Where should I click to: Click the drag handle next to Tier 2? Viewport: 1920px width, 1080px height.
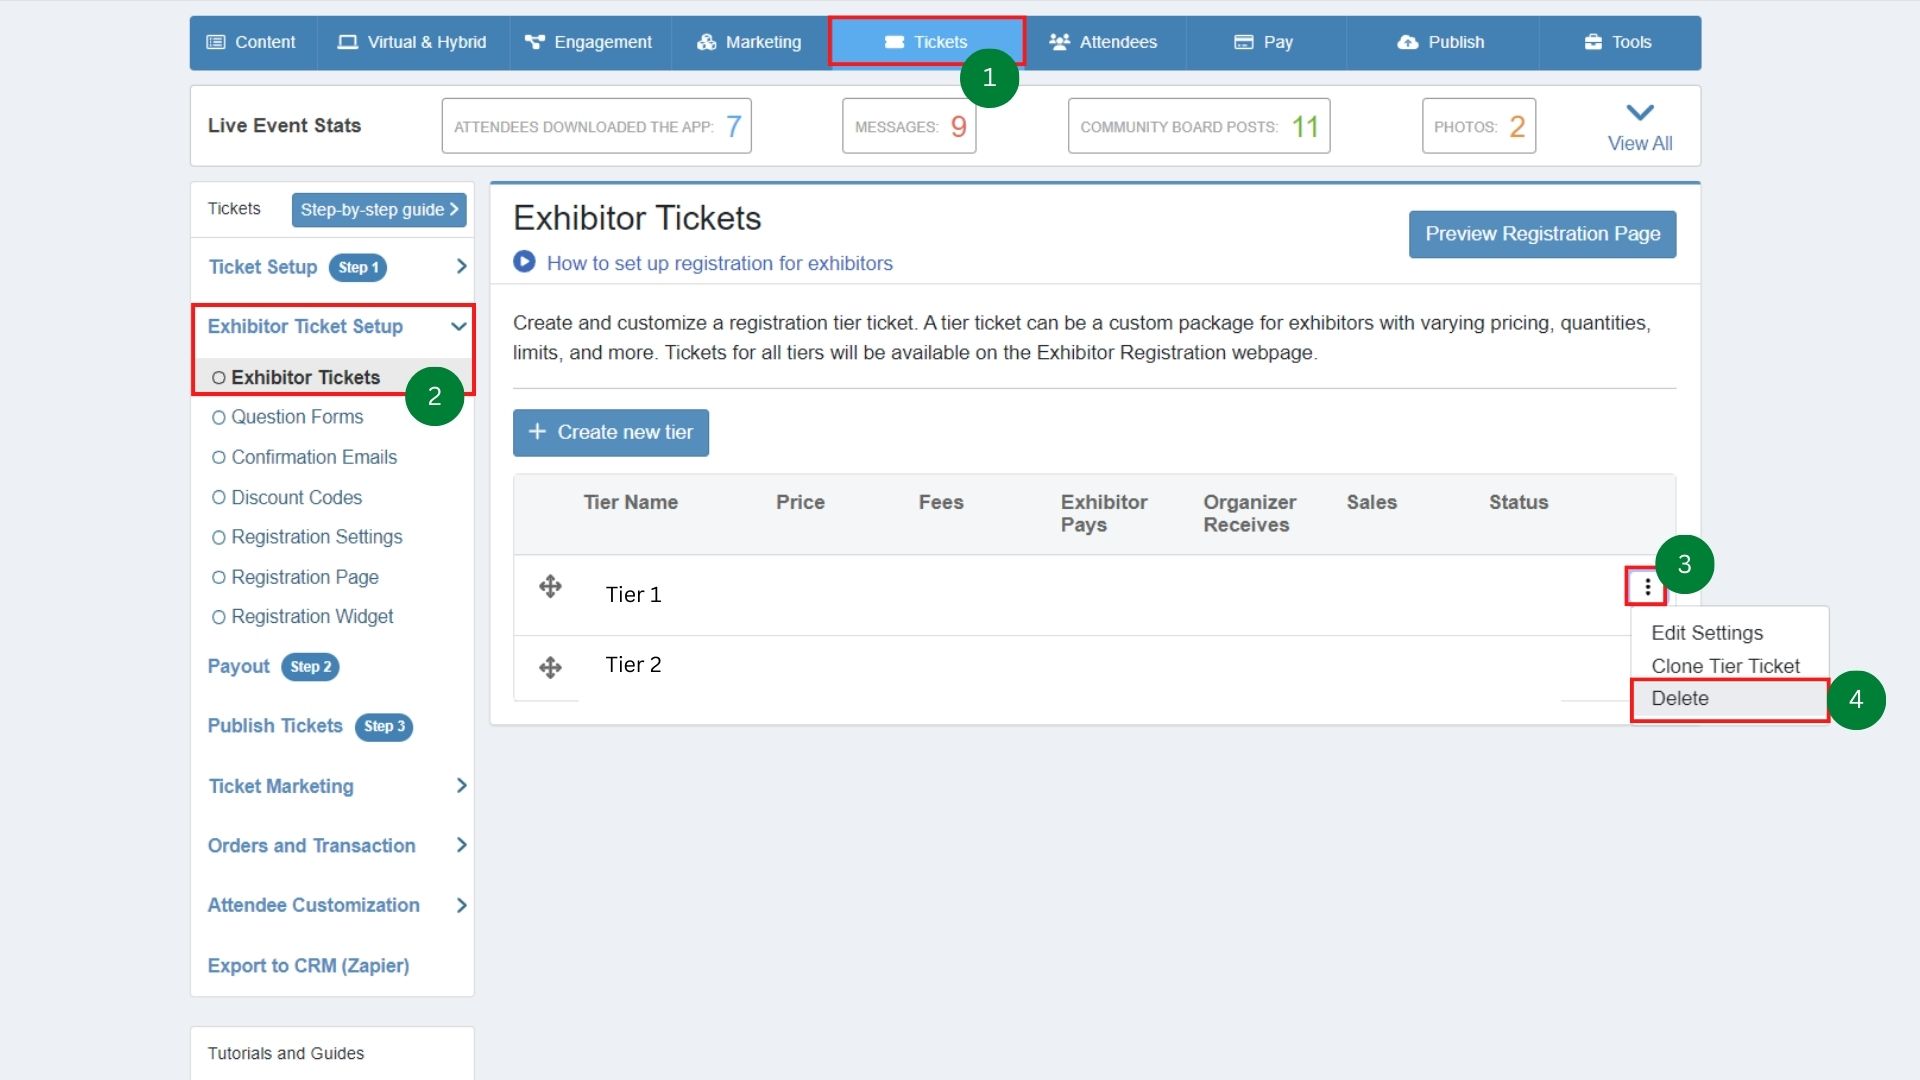coord(550,667)
